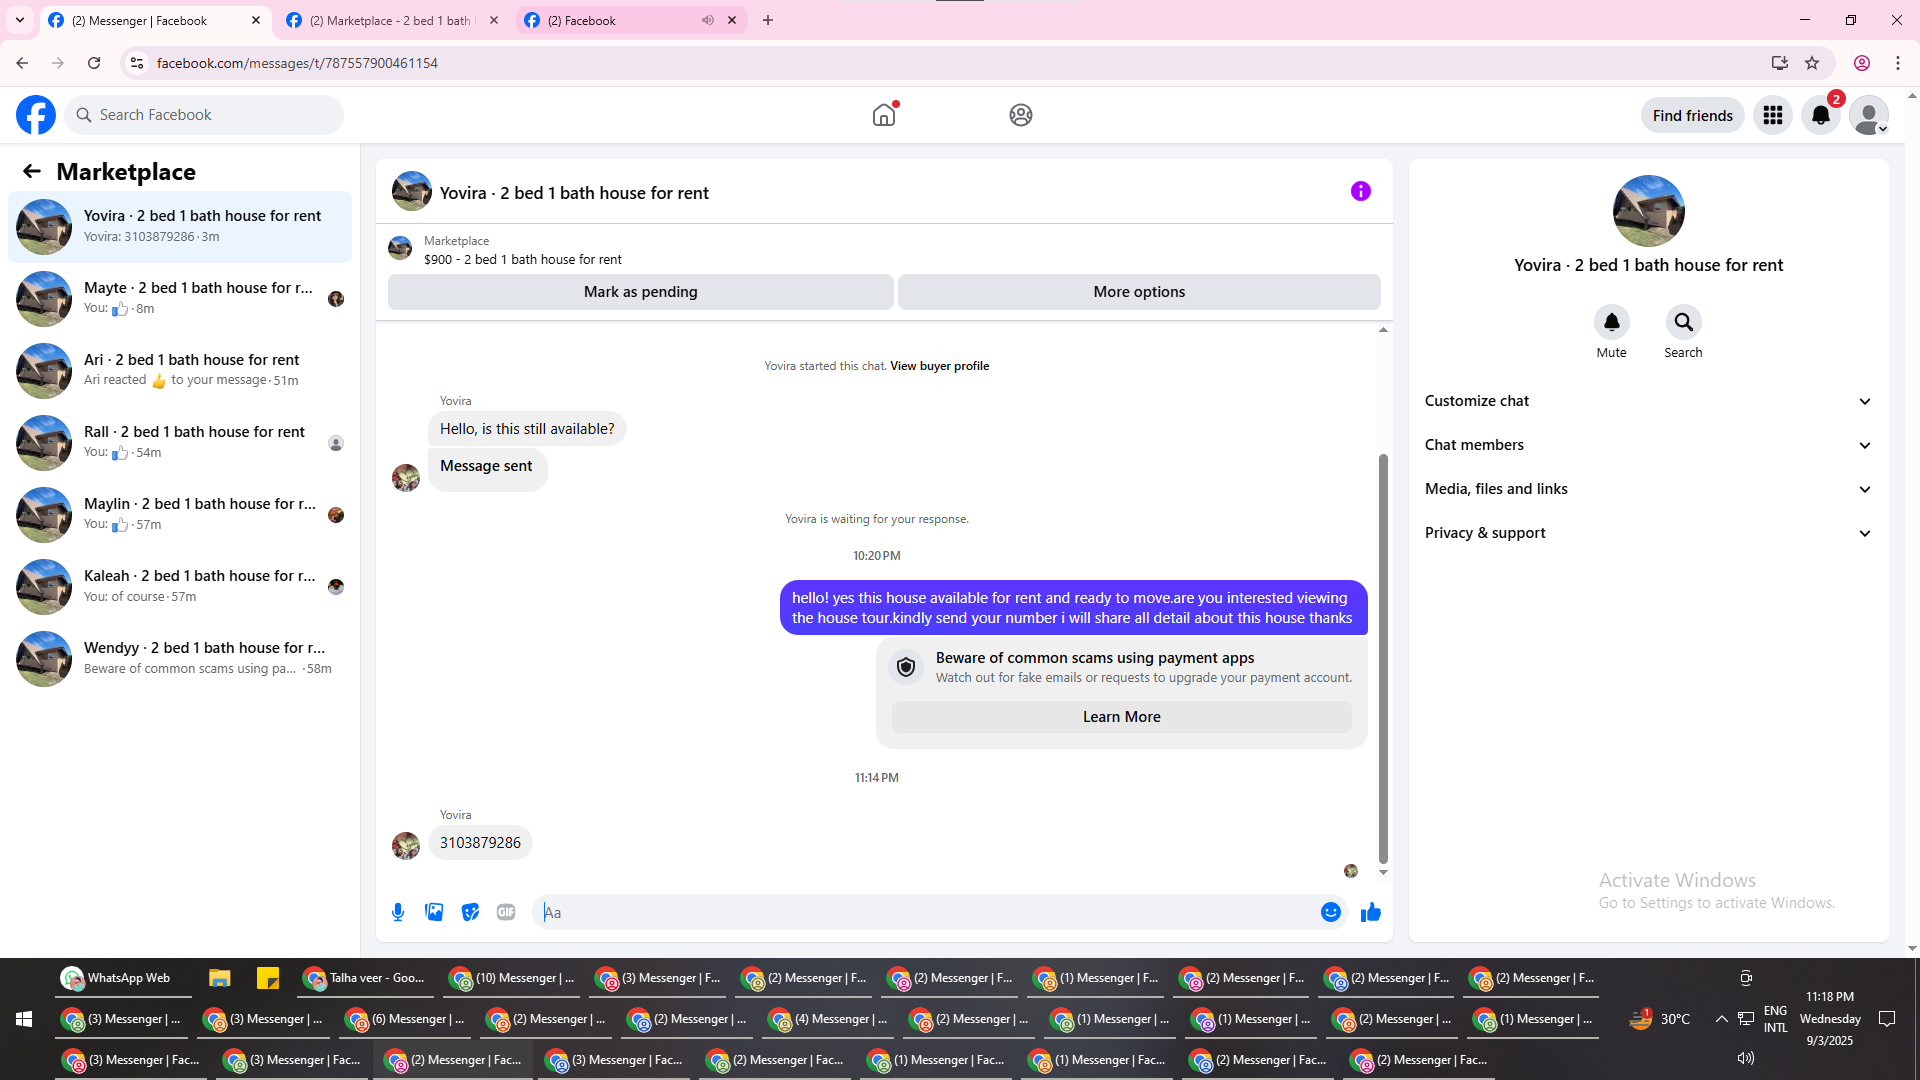Open Kaleah conversation in Marketplace list
1920x1080 pixels.
[x=180, y=587]
